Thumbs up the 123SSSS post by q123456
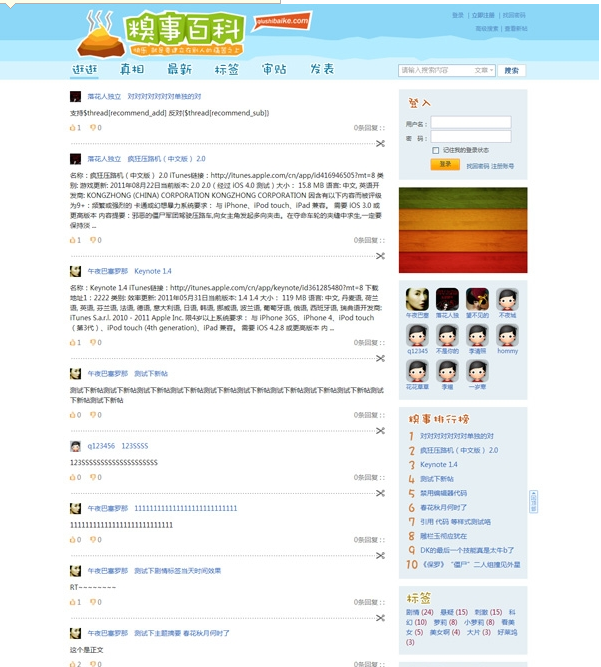The image size is (601, 667). [x=73, y=477]
